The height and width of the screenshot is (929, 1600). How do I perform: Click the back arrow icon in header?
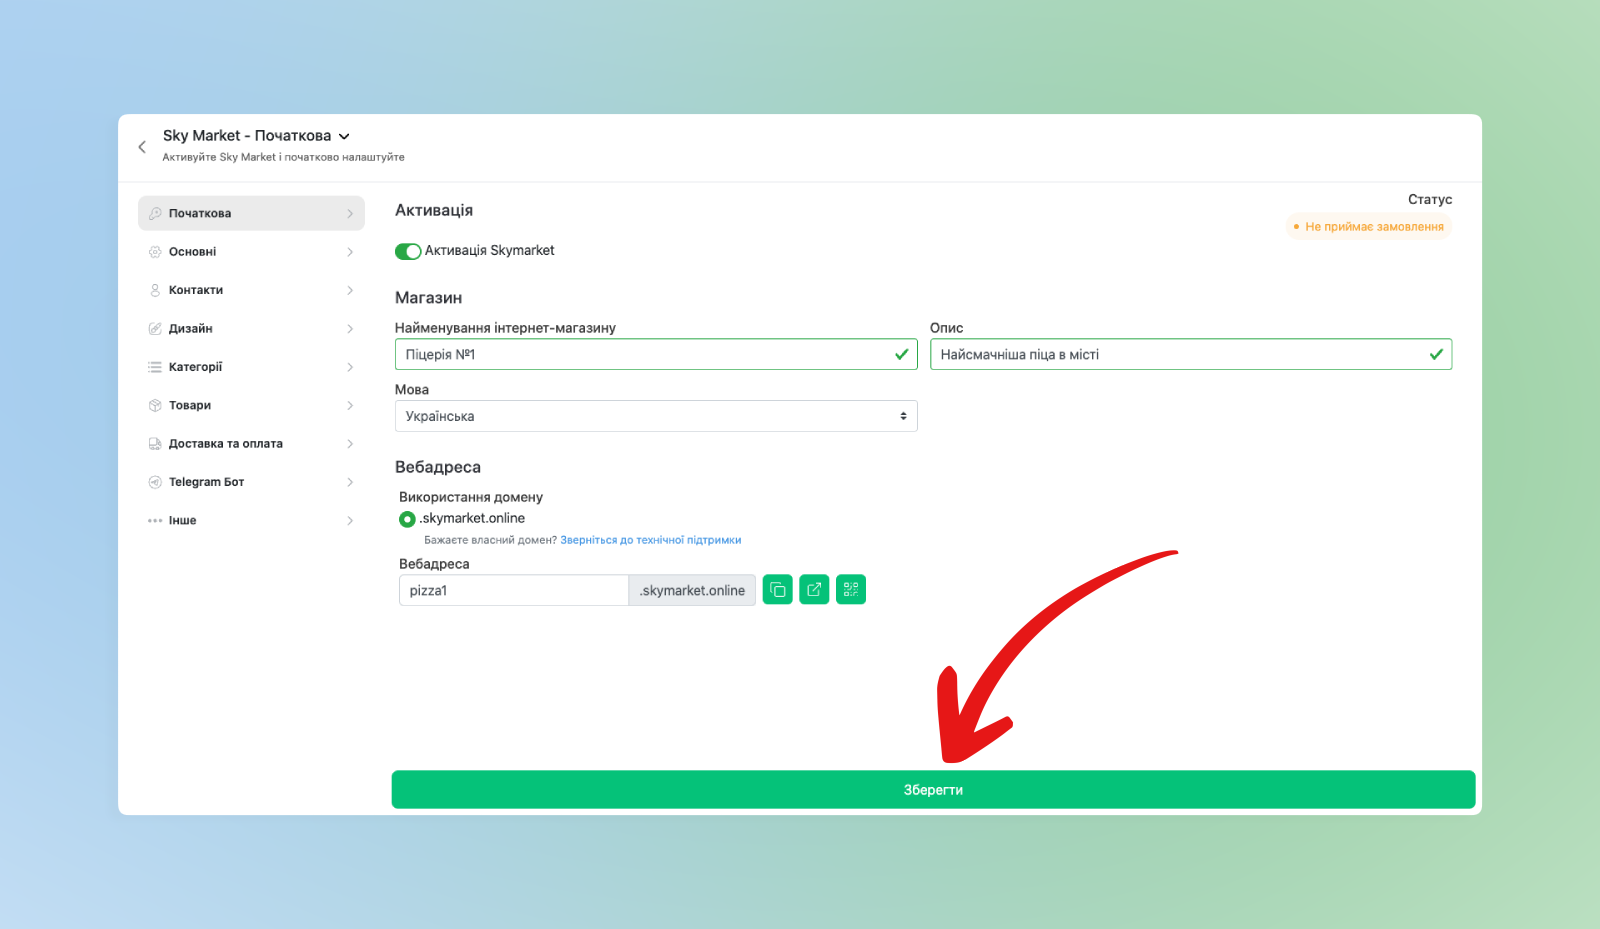tap(142, 147)
